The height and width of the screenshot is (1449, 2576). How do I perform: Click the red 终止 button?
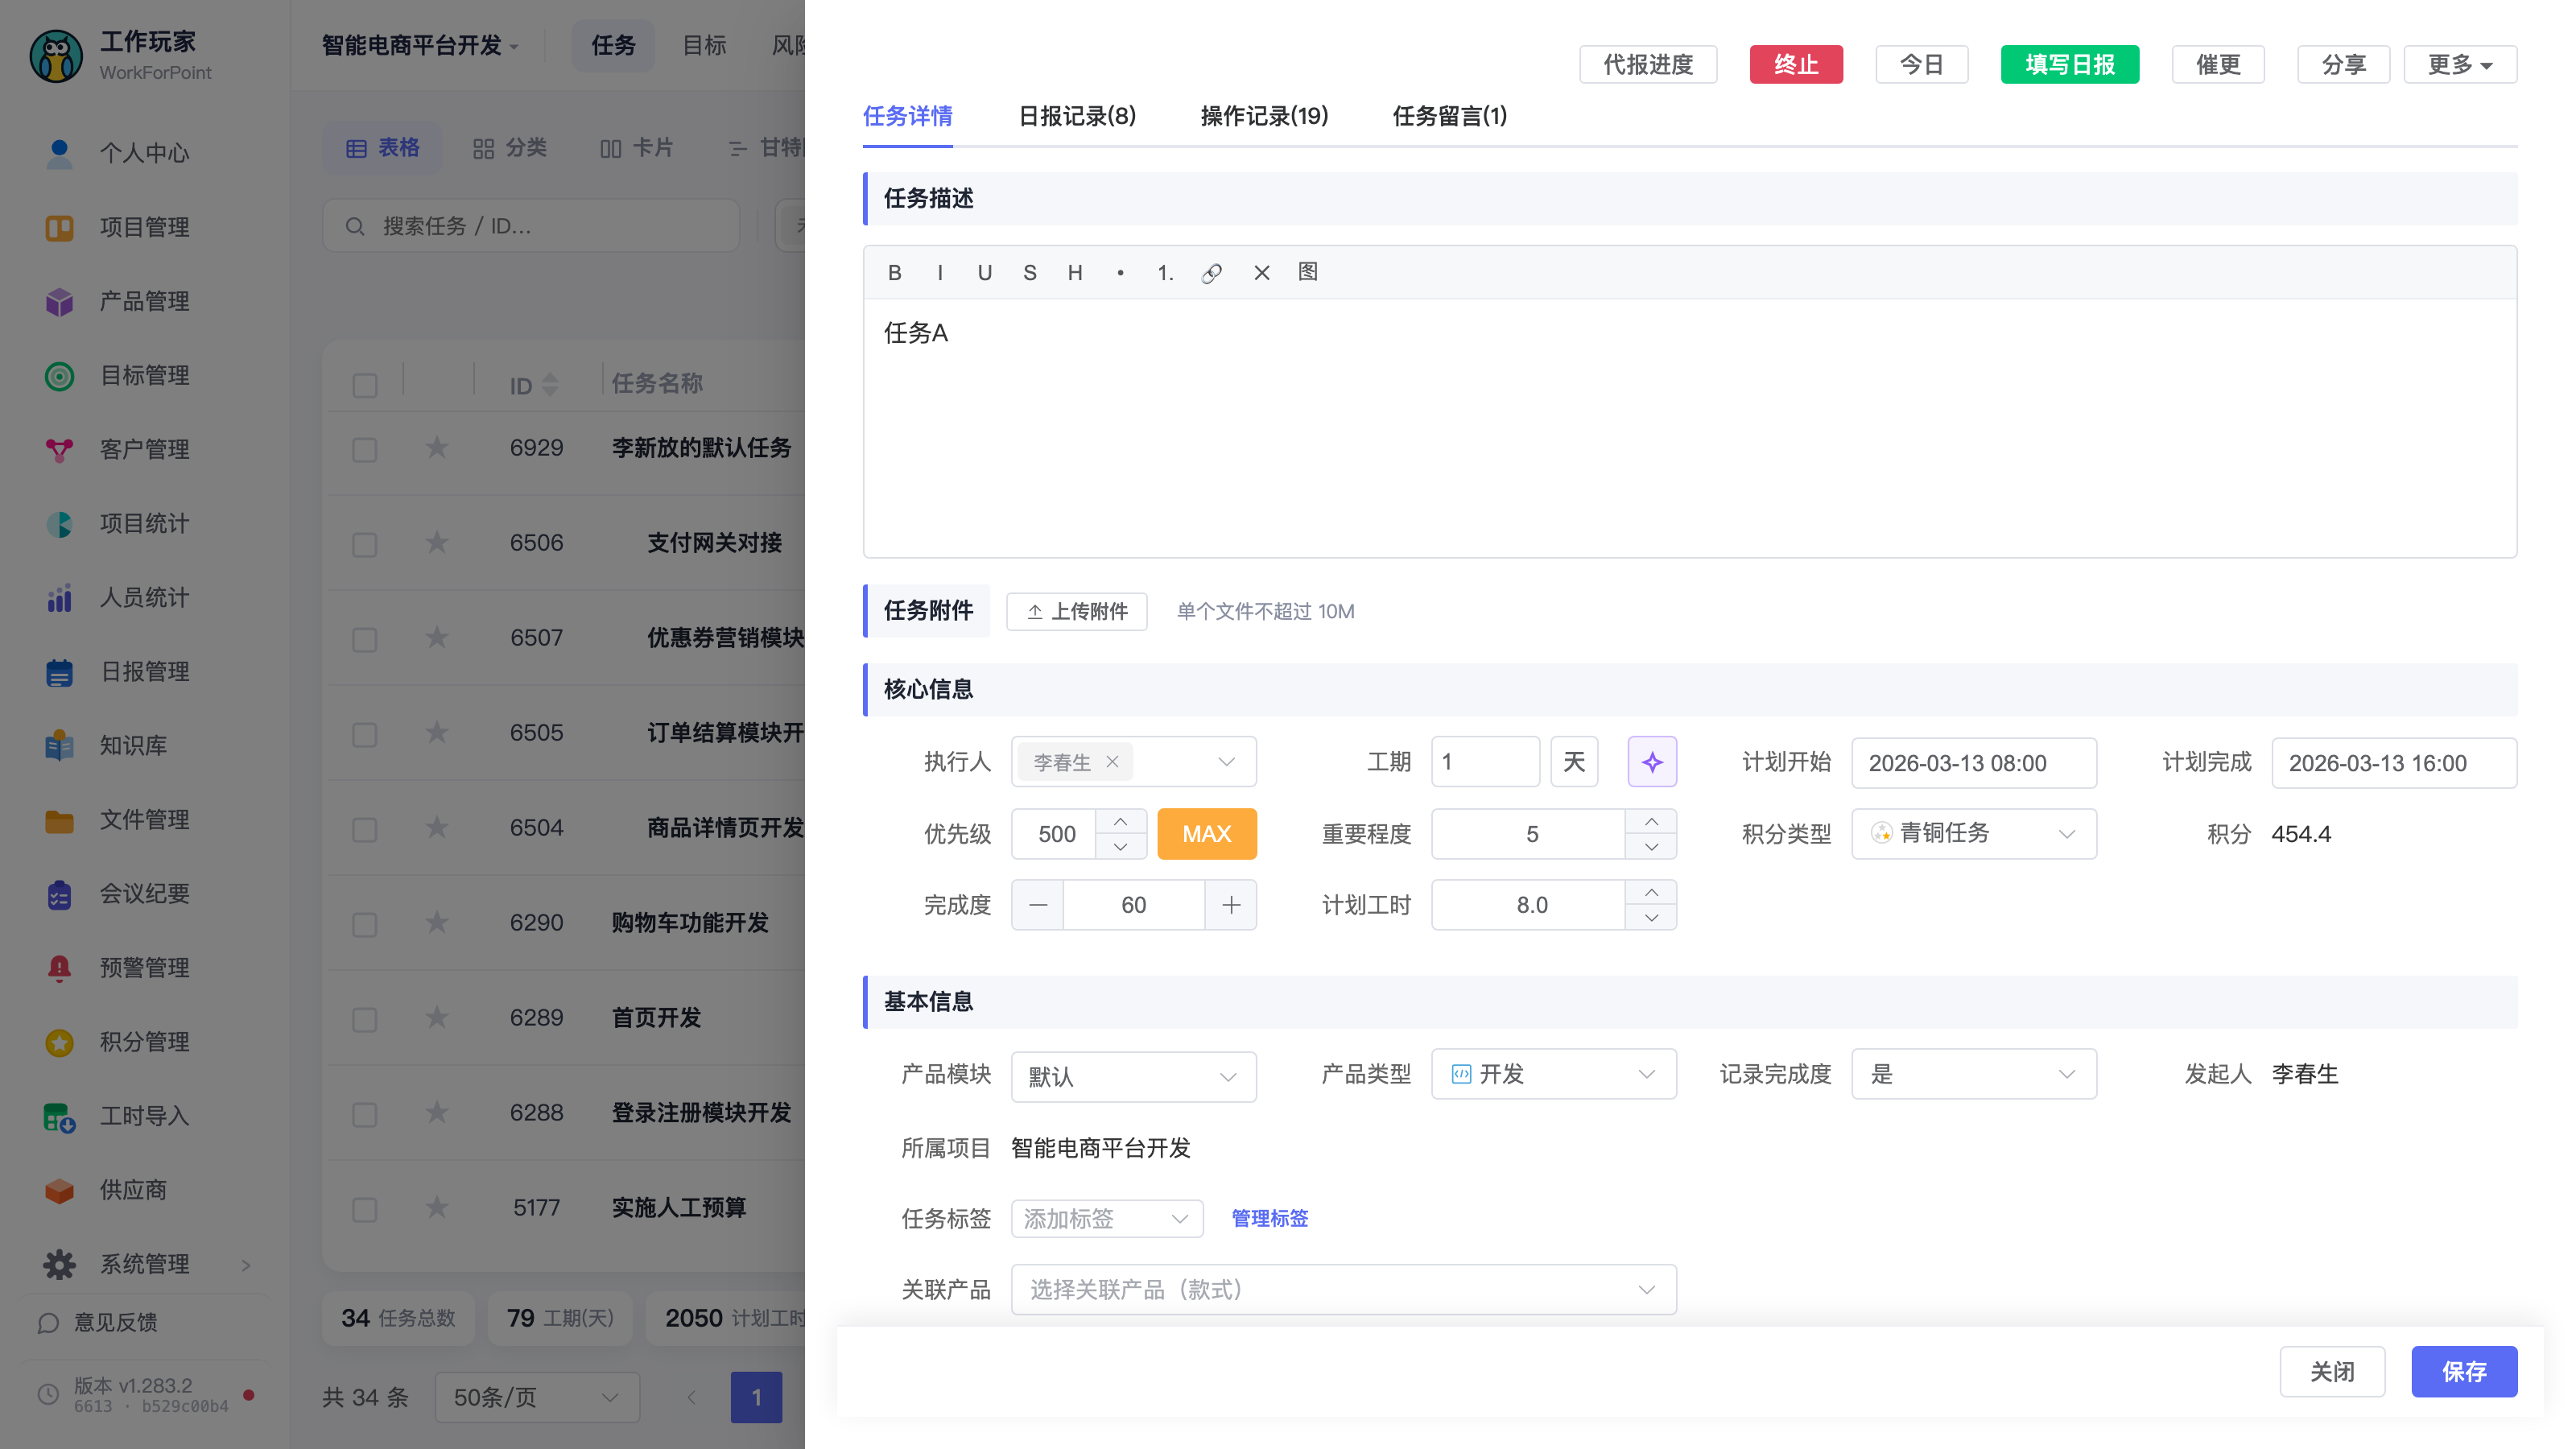(x=1795, y=64)
